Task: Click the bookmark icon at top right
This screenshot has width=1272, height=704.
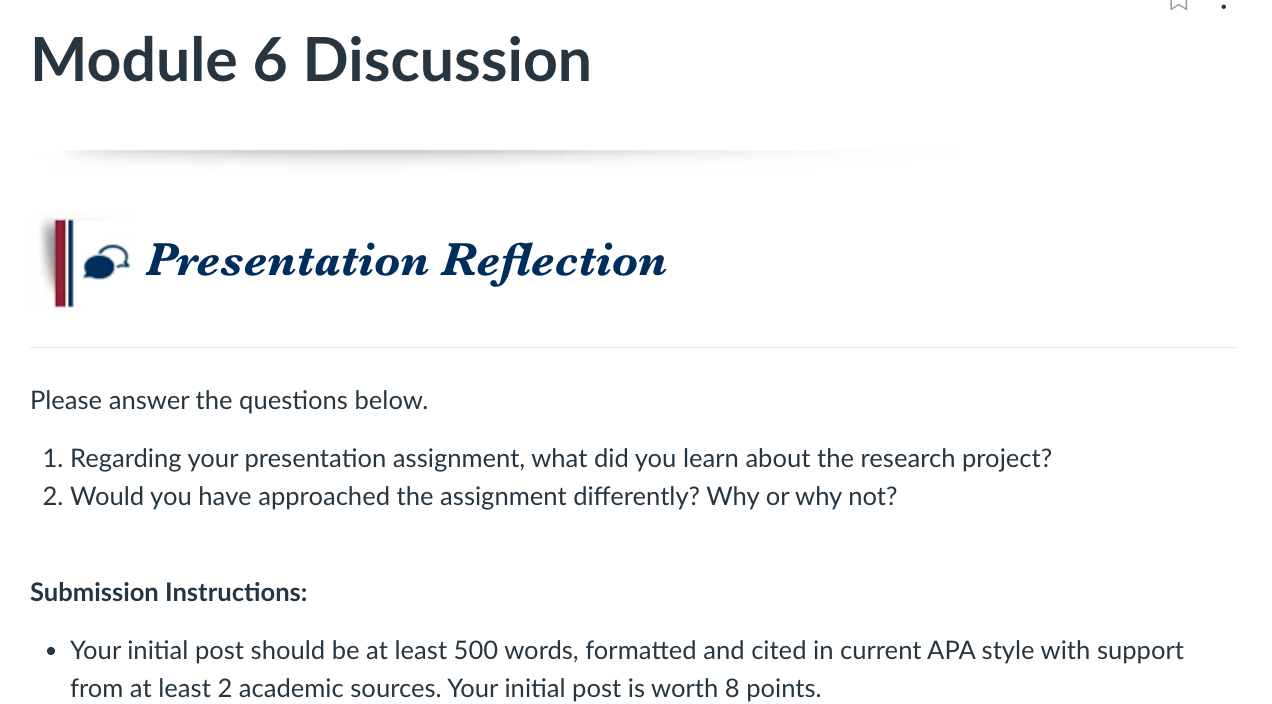Action: pos(1179,4)
